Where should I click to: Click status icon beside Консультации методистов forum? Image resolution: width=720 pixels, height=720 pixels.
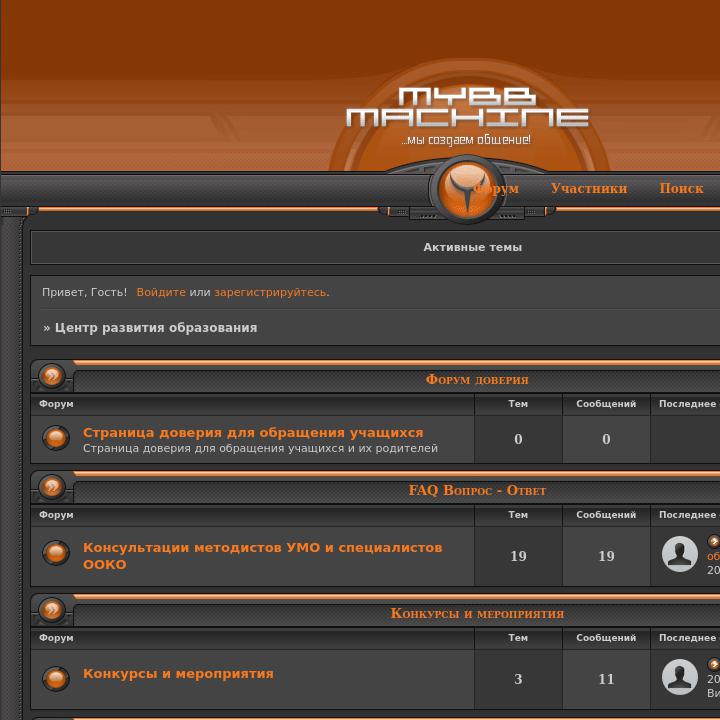pyautogui.click(x=56, y=552)
